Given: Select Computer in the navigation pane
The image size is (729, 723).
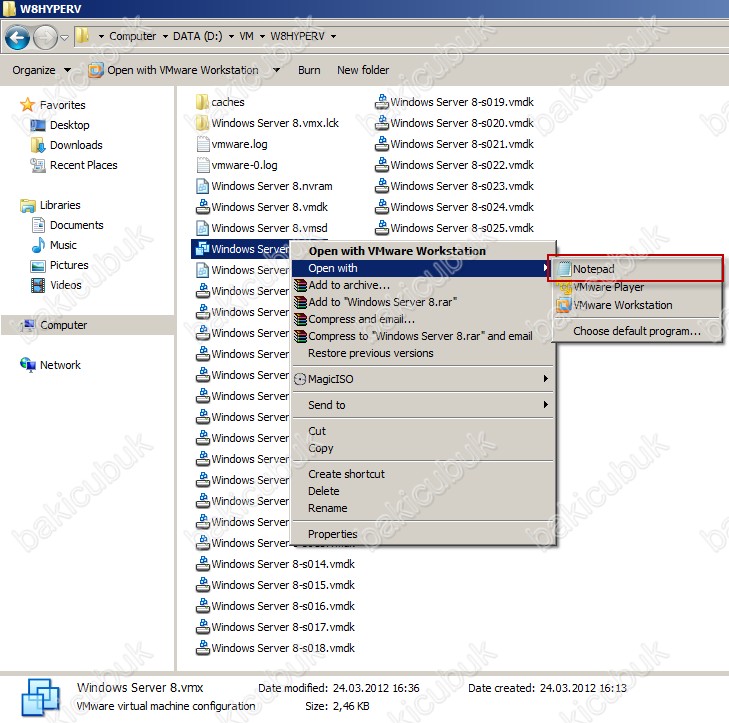Looking at the screenshot, I should 63,325.
